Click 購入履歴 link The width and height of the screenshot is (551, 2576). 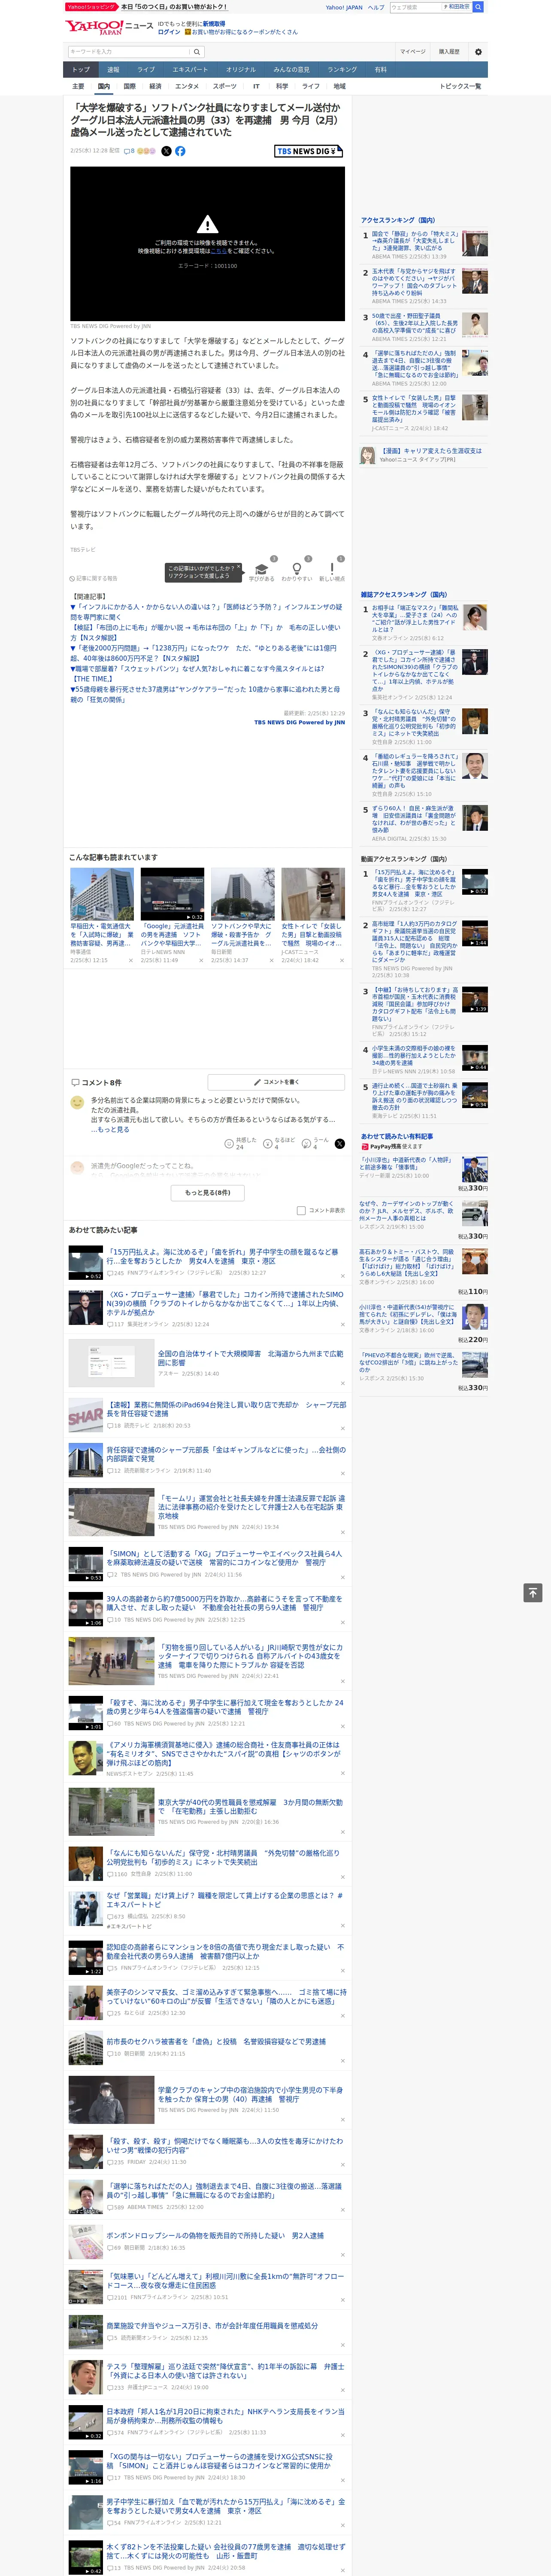[x=449, y=52]
